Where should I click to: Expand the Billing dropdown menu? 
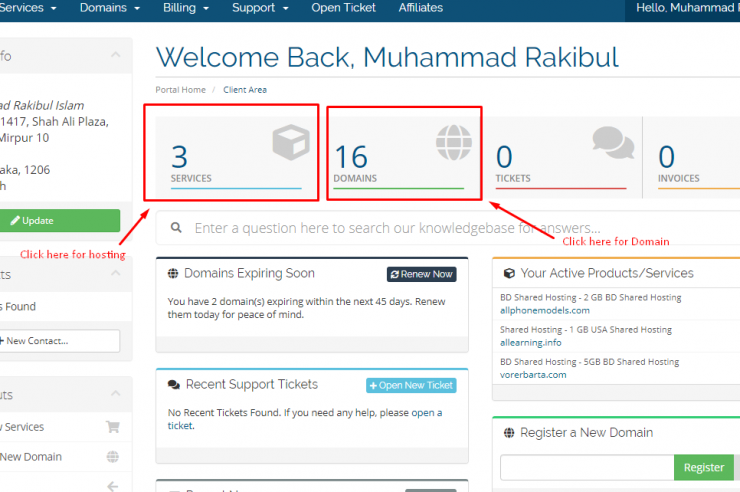coord(186,8)
